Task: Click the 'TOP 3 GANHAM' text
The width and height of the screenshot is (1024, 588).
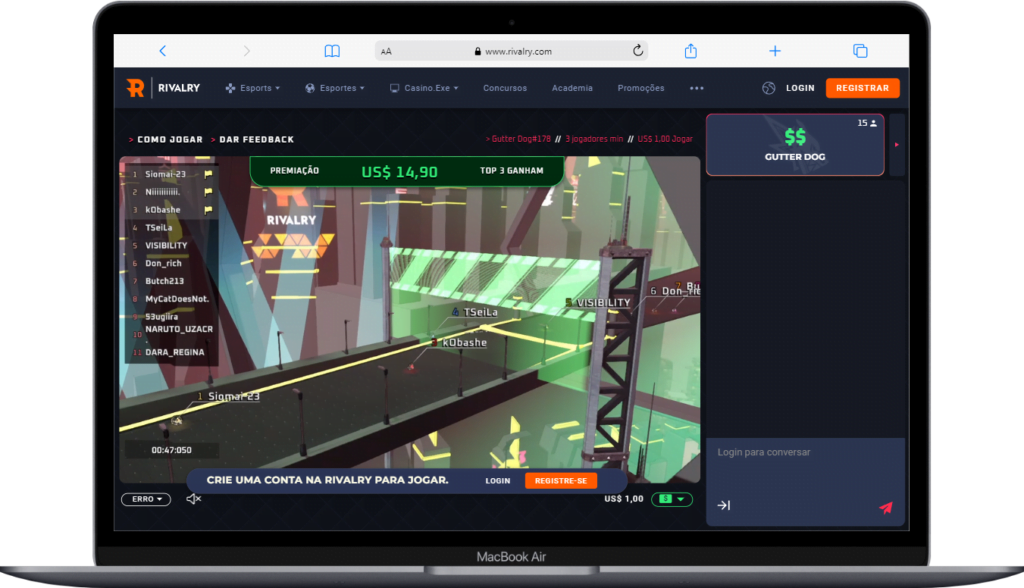Action: (x=511, y=171)
